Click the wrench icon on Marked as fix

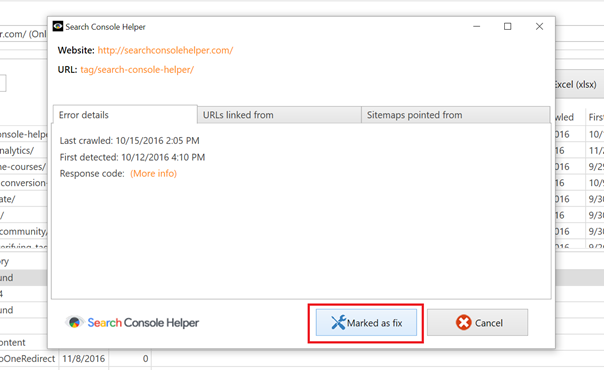click(338, 323)
